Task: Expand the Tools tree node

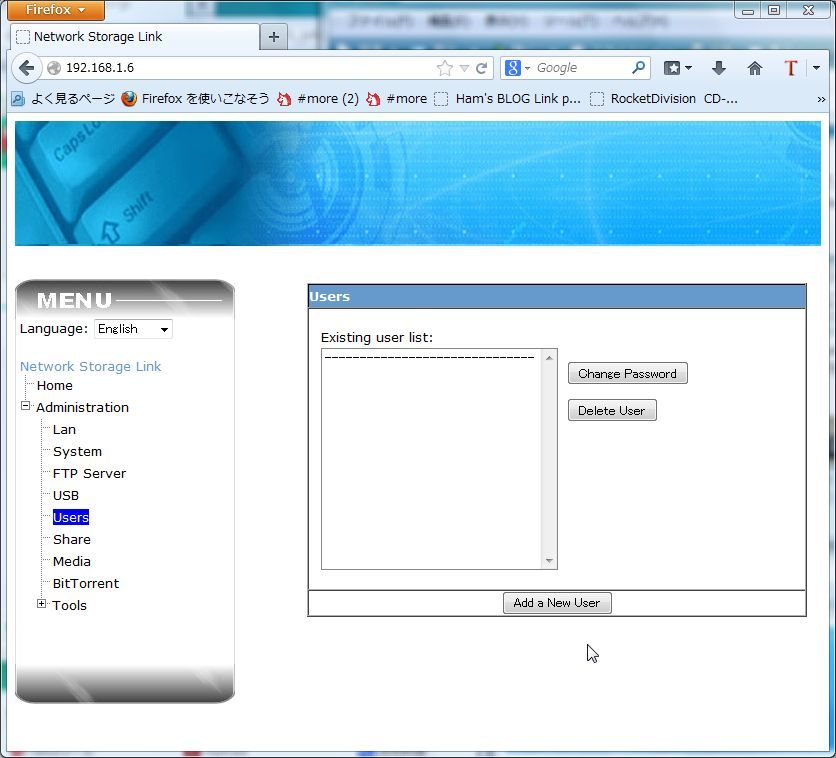Action: pos(42,603)
